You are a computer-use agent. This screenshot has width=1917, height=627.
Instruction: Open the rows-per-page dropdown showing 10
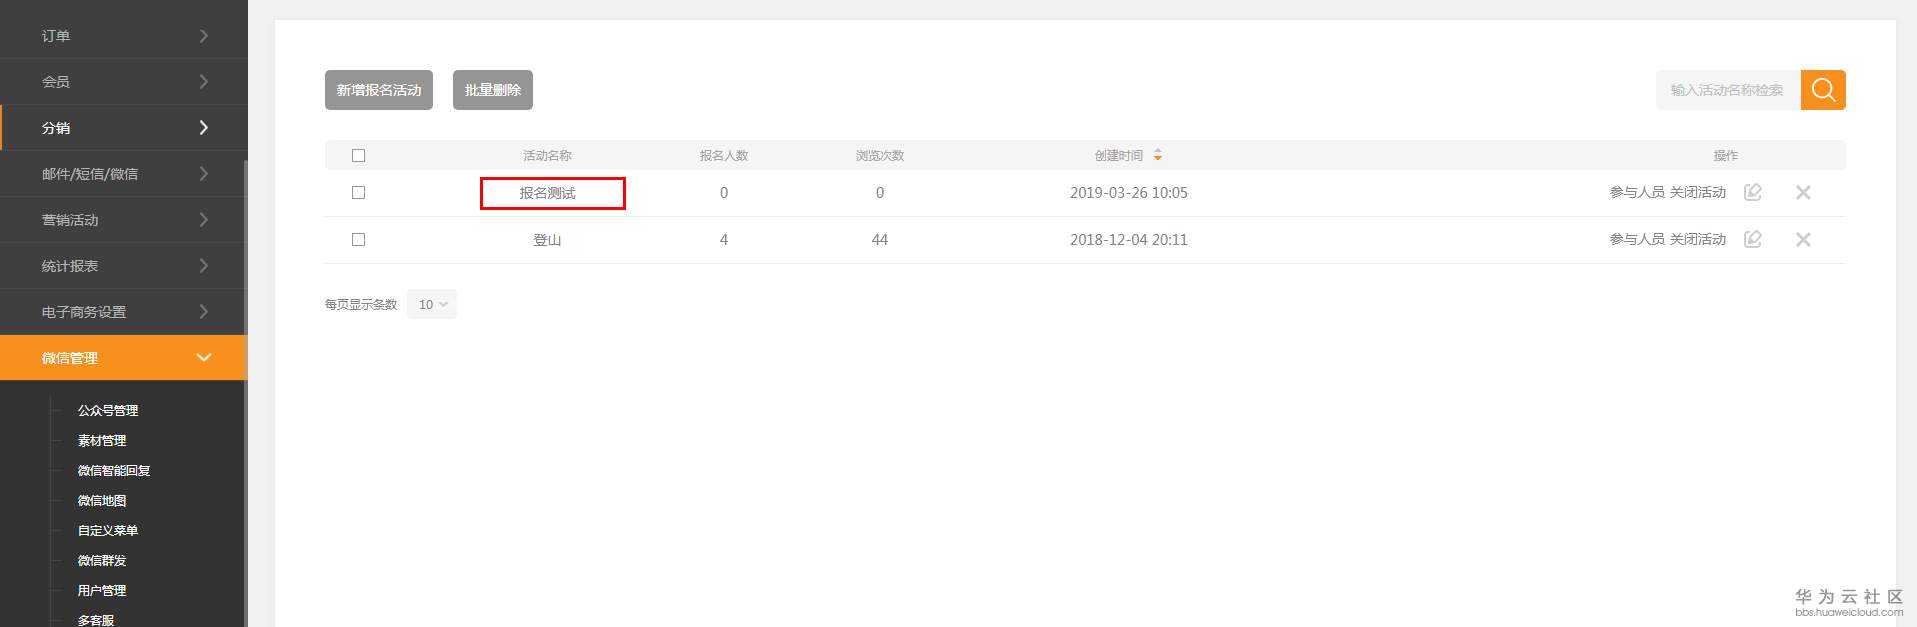[x=432, y=304]
